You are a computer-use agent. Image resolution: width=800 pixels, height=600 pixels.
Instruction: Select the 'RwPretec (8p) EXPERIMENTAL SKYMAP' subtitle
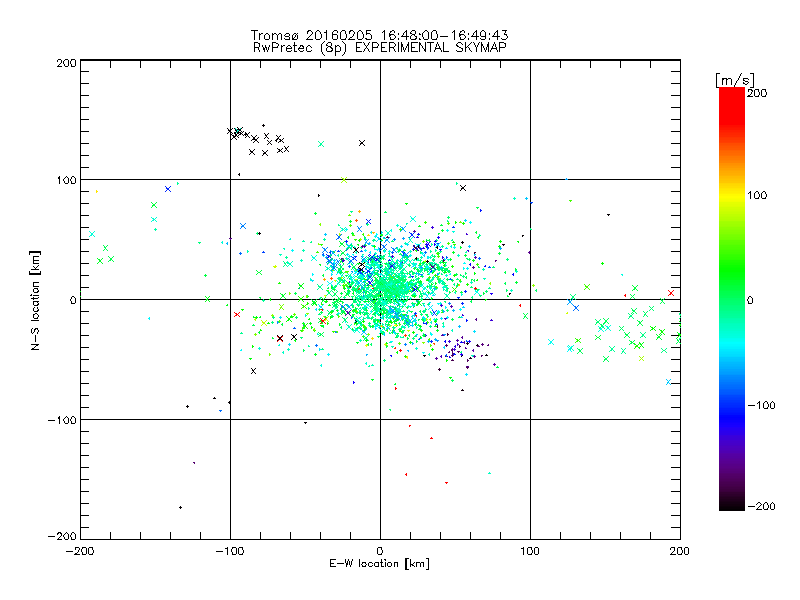[379, 48]
